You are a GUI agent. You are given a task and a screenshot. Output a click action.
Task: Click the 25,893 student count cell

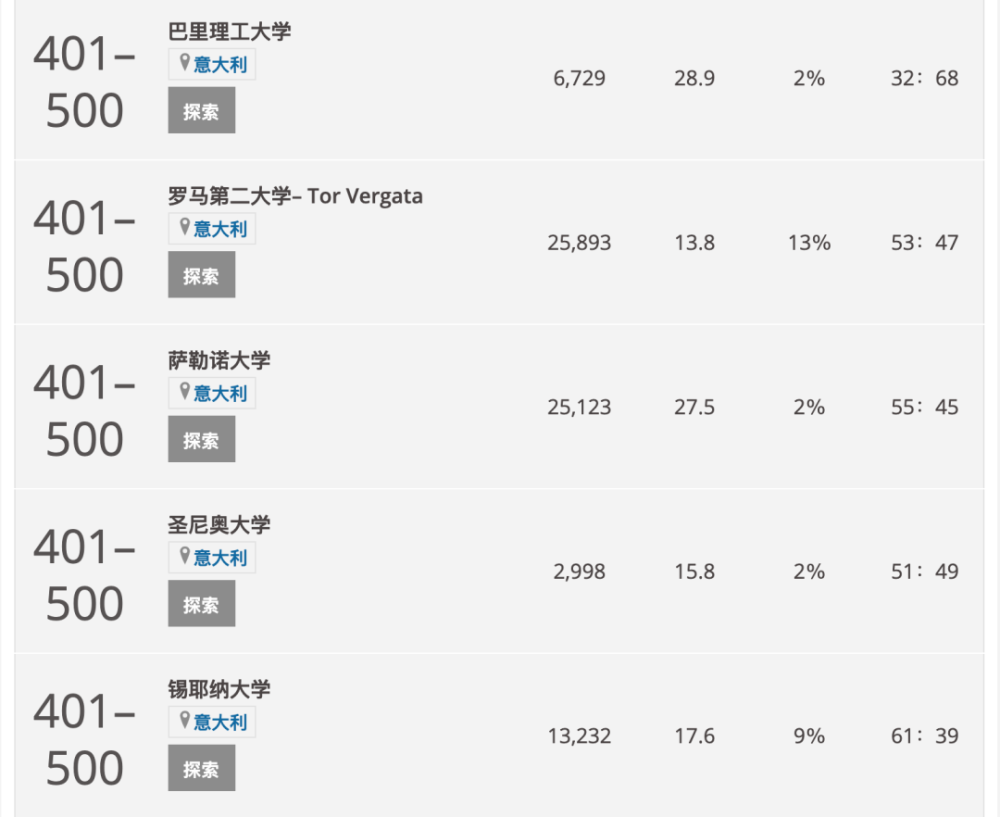coord(579,243)
